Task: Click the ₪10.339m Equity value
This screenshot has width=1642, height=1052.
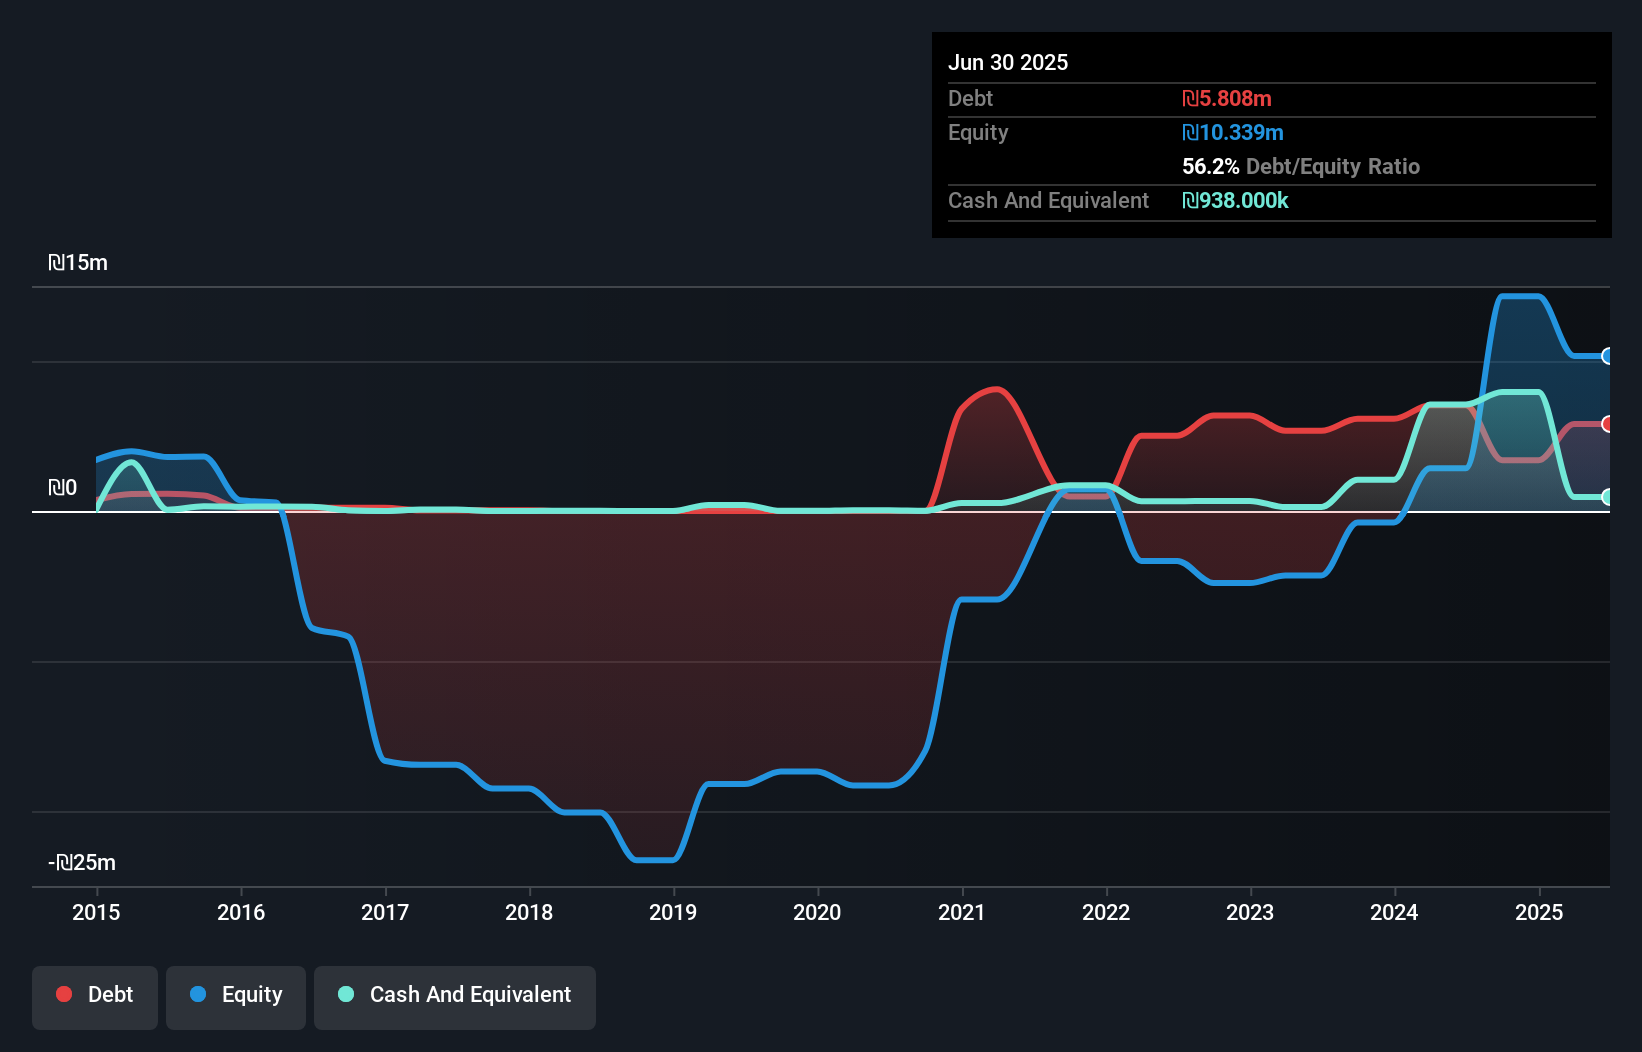Action: 1233,132
